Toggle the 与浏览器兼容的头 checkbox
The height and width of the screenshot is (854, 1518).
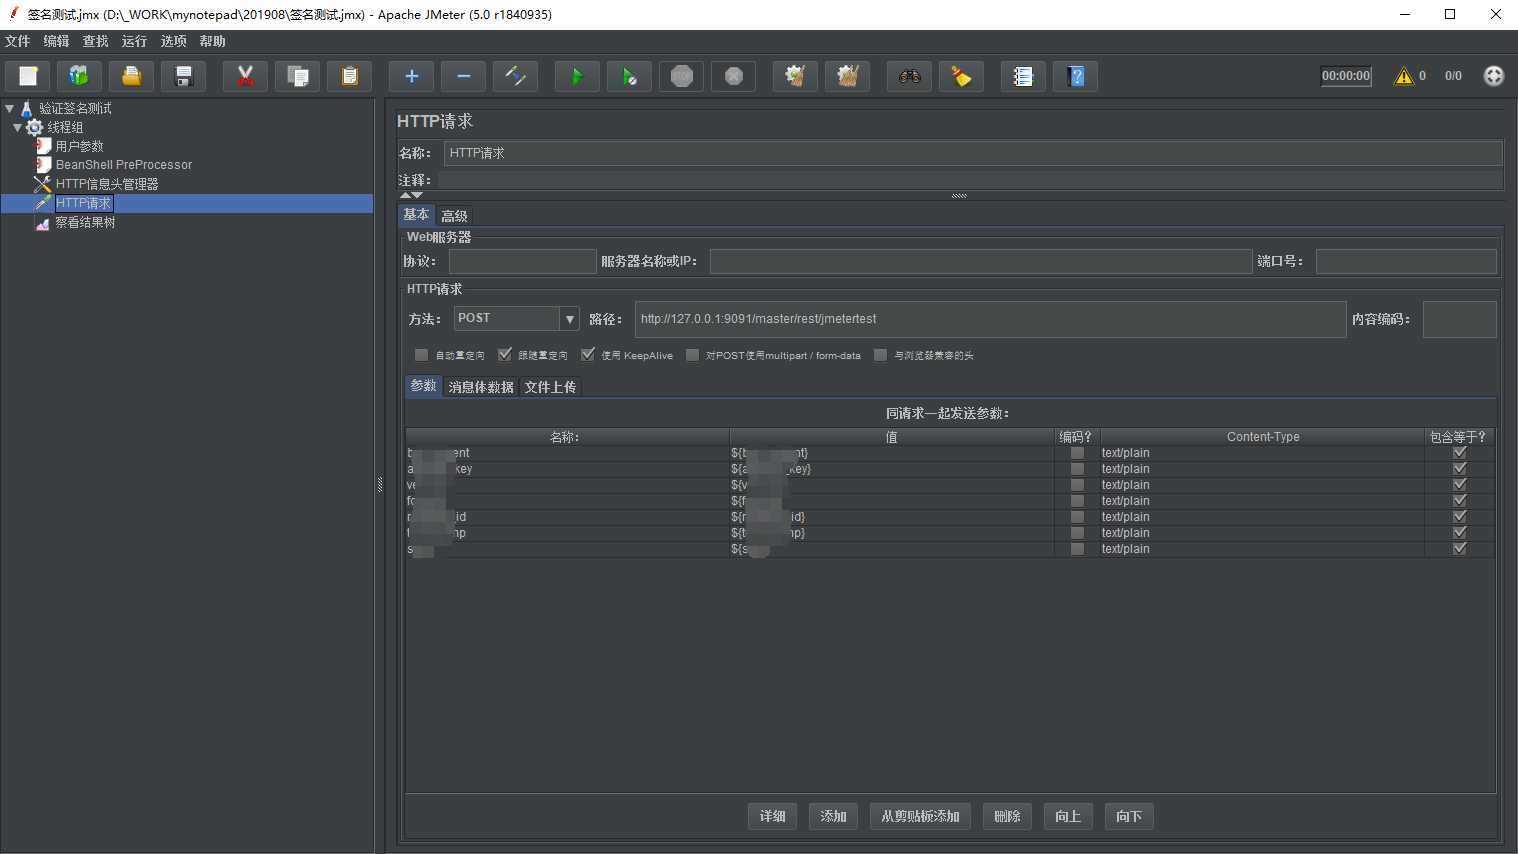point(880,355)
